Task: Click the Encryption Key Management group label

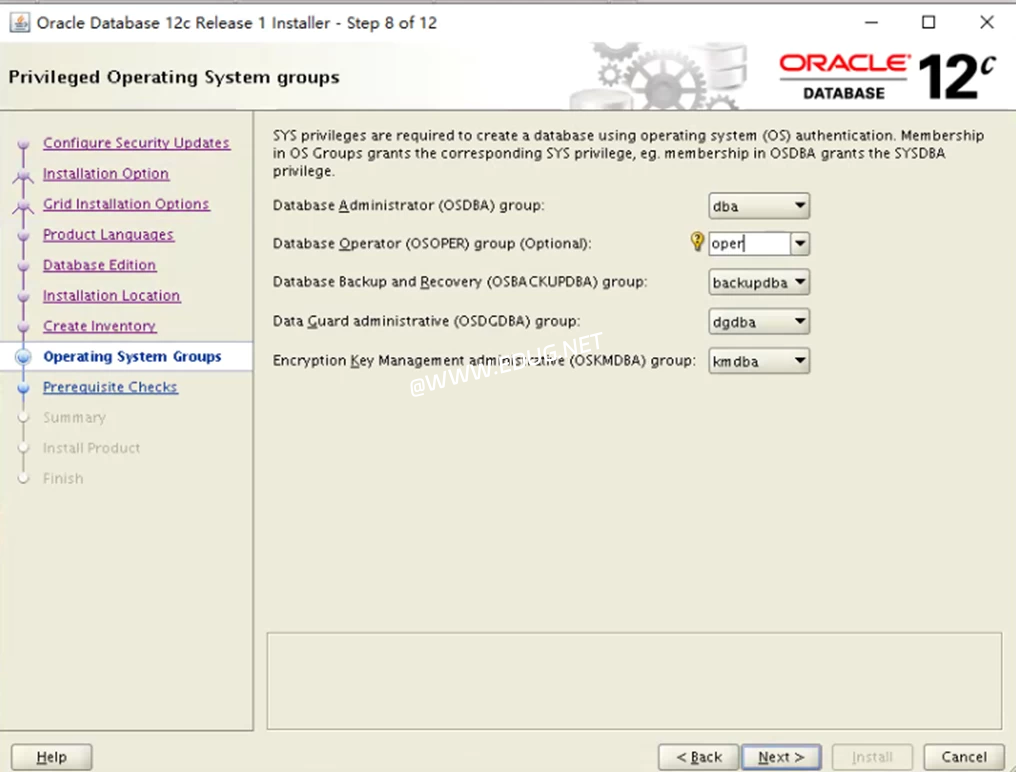Action: pos(484,361)
